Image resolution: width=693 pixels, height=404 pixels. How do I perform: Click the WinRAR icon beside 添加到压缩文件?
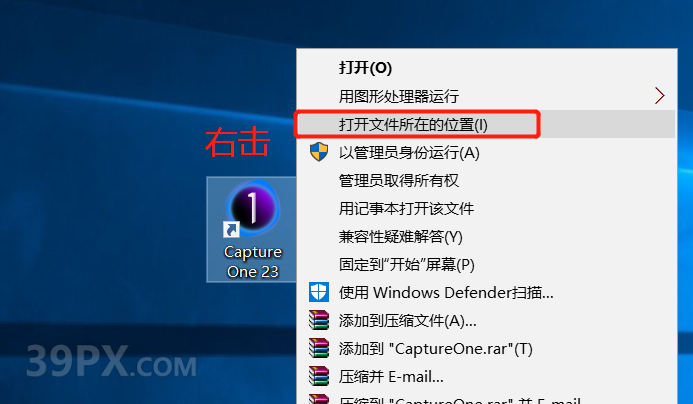pos(319,320)
